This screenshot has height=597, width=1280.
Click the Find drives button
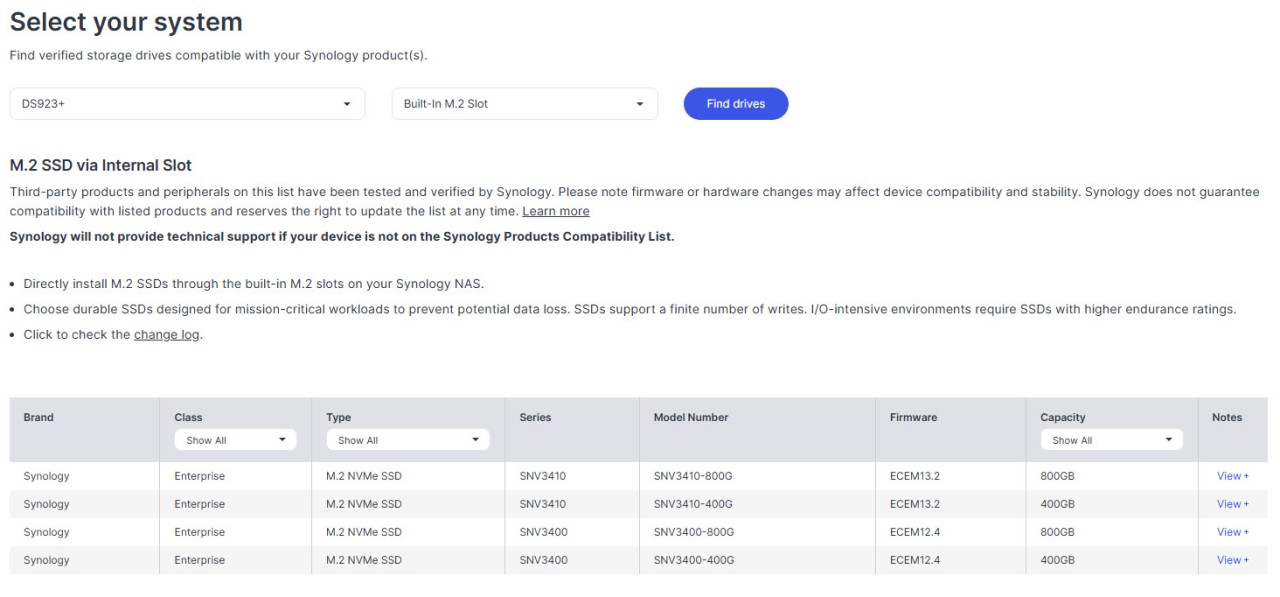point(736,104)
